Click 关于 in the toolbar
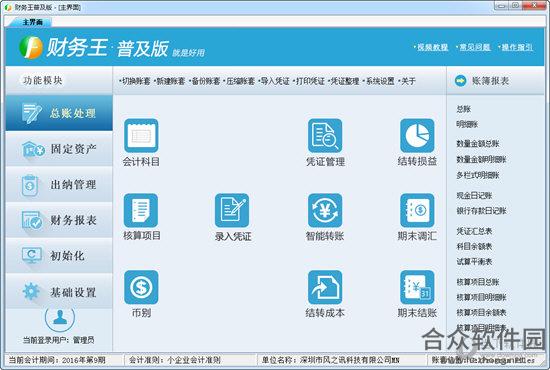Screen dimensions: 550x370 [x=408, y=81]
